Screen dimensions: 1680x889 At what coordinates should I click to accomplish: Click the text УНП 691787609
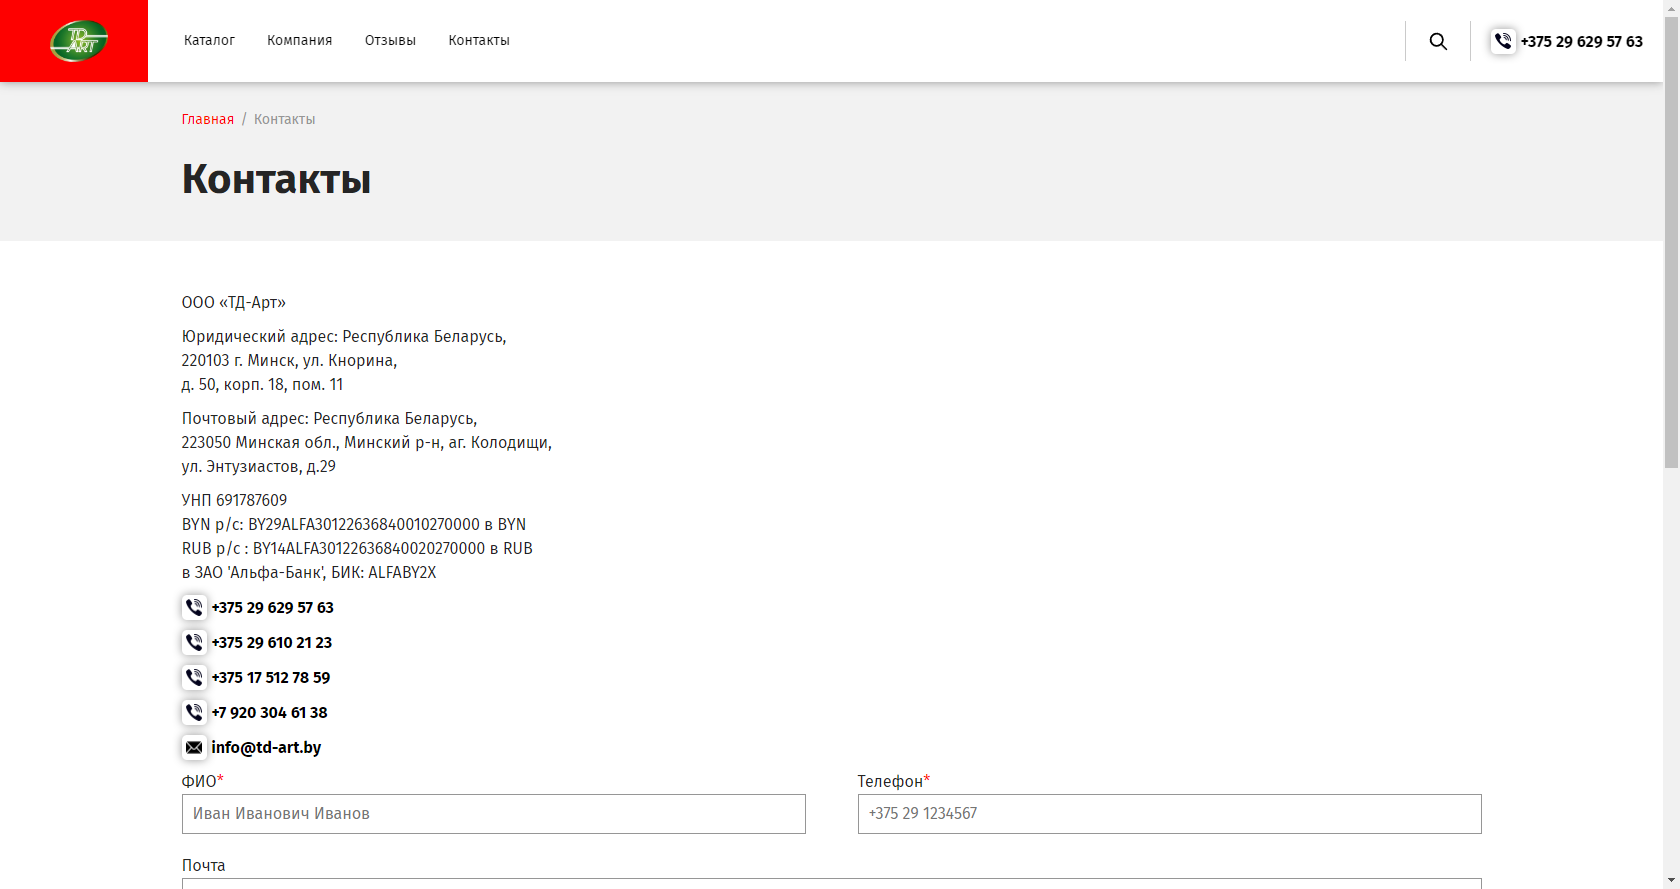(x=234, y=500)
